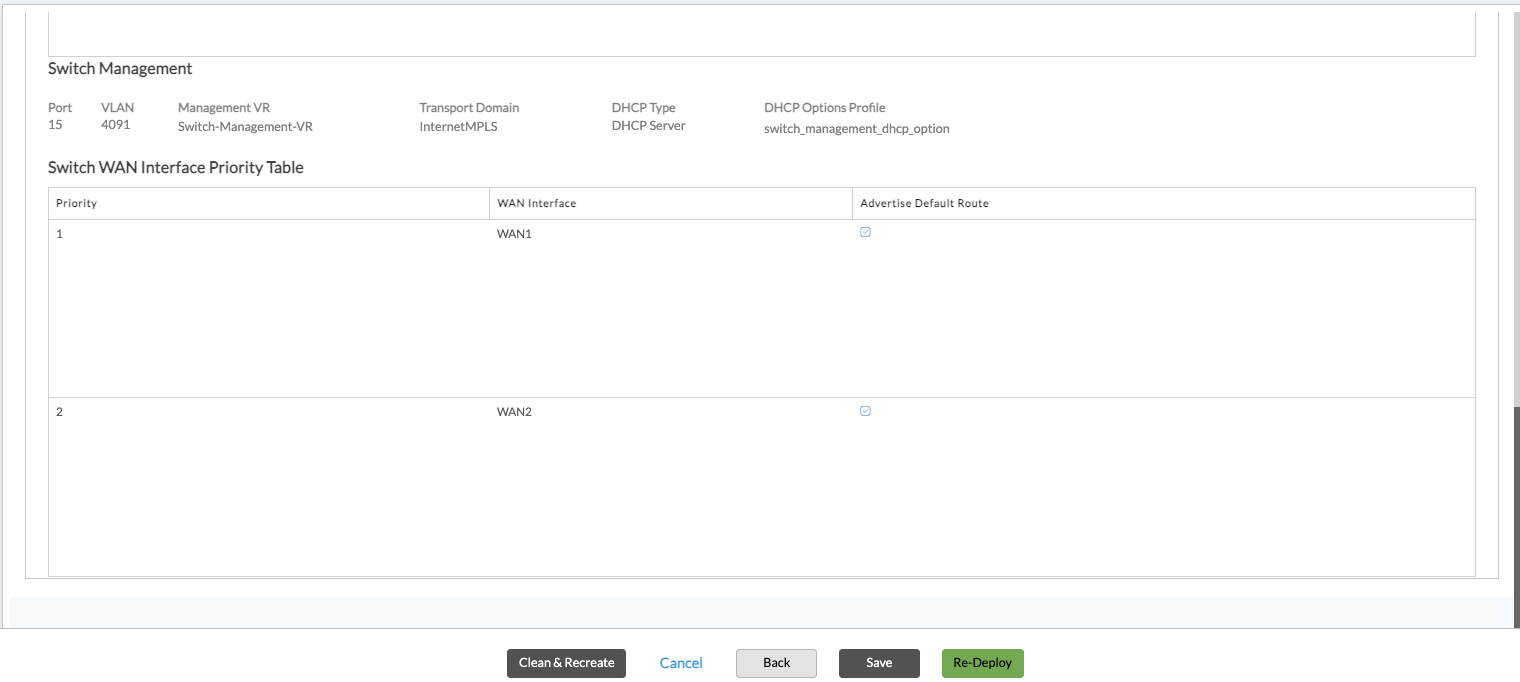Click the Switch-Management-VR value
This screenshot has height=682, width=1520.
245,126
